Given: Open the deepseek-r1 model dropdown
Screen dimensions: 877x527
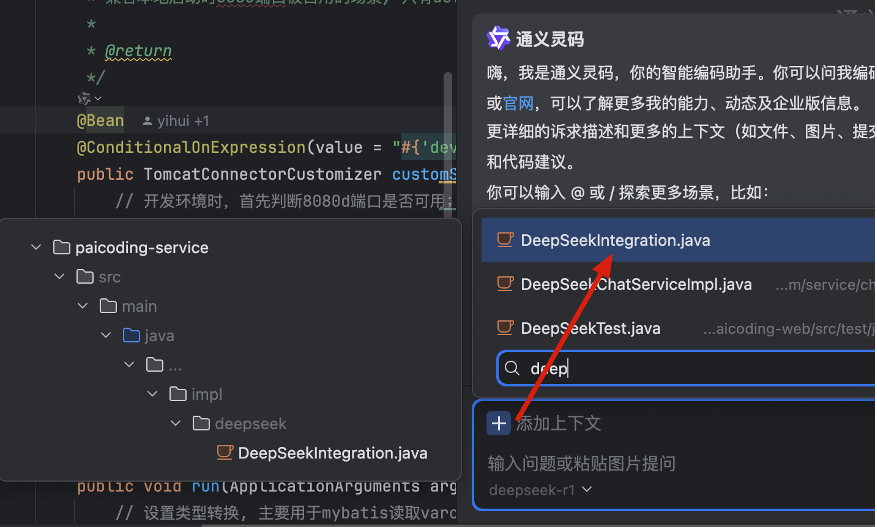Looking at the screenshot, I should click(541, 490).
